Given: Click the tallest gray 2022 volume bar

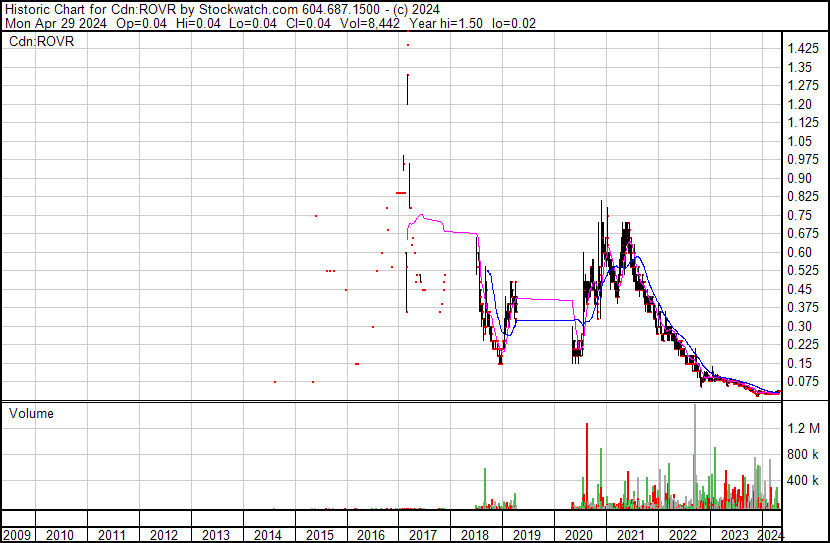Looking at the screenshot, I should coord(694,457).
